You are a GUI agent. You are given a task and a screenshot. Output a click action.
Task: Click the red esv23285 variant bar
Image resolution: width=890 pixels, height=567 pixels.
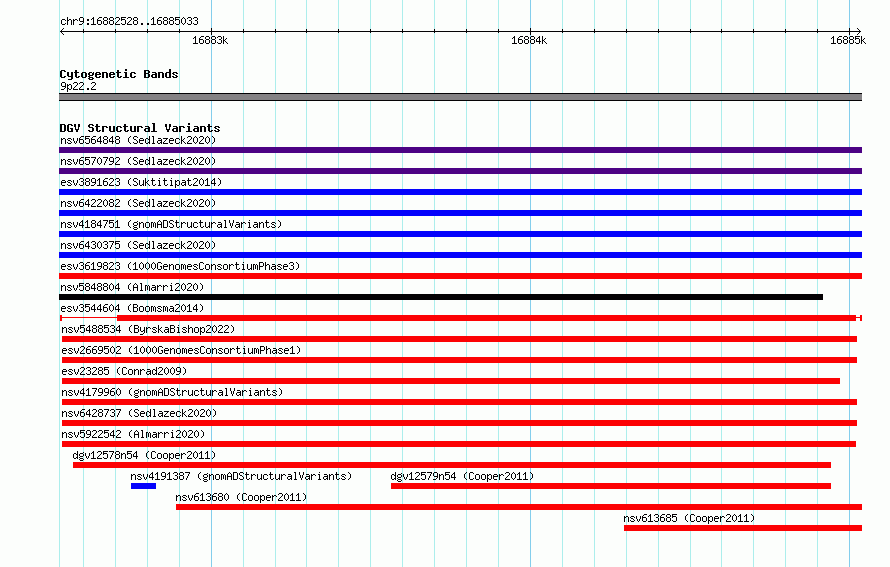click(451, 381)
